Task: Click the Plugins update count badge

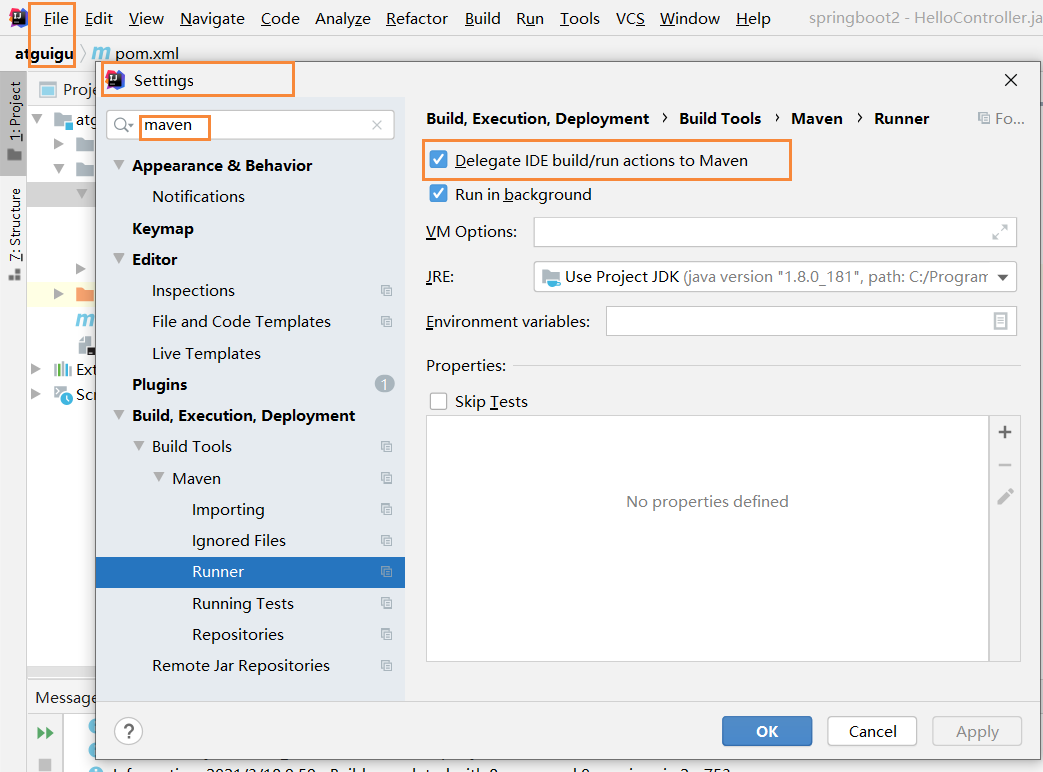Action: pos(384,384)
